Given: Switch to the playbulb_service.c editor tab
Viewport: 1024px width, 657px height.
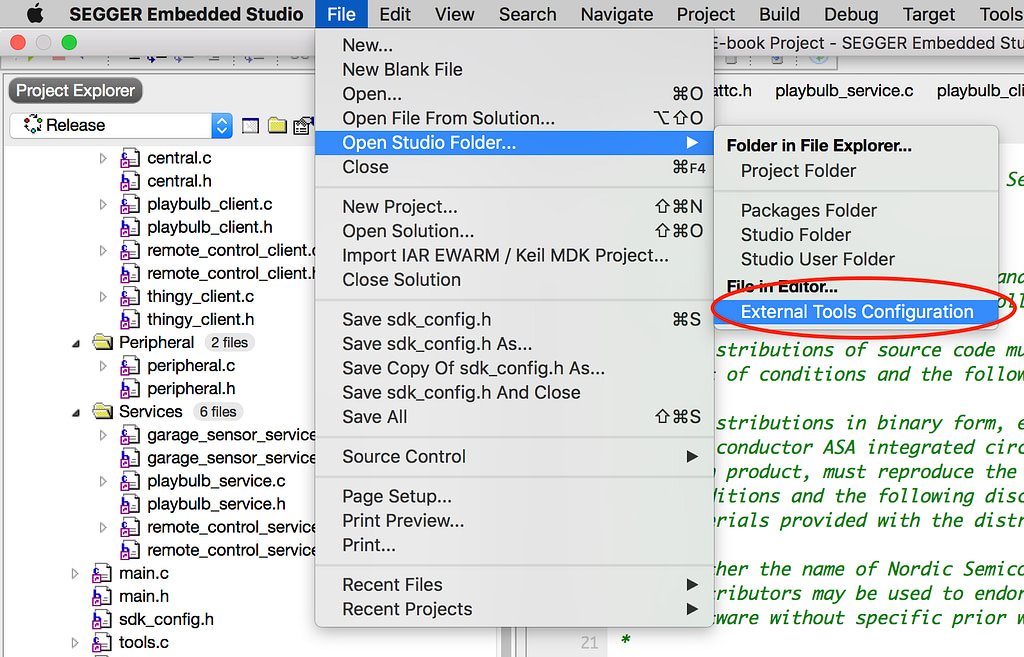Looking at the screenshot, I should click(x=844, y=91).
